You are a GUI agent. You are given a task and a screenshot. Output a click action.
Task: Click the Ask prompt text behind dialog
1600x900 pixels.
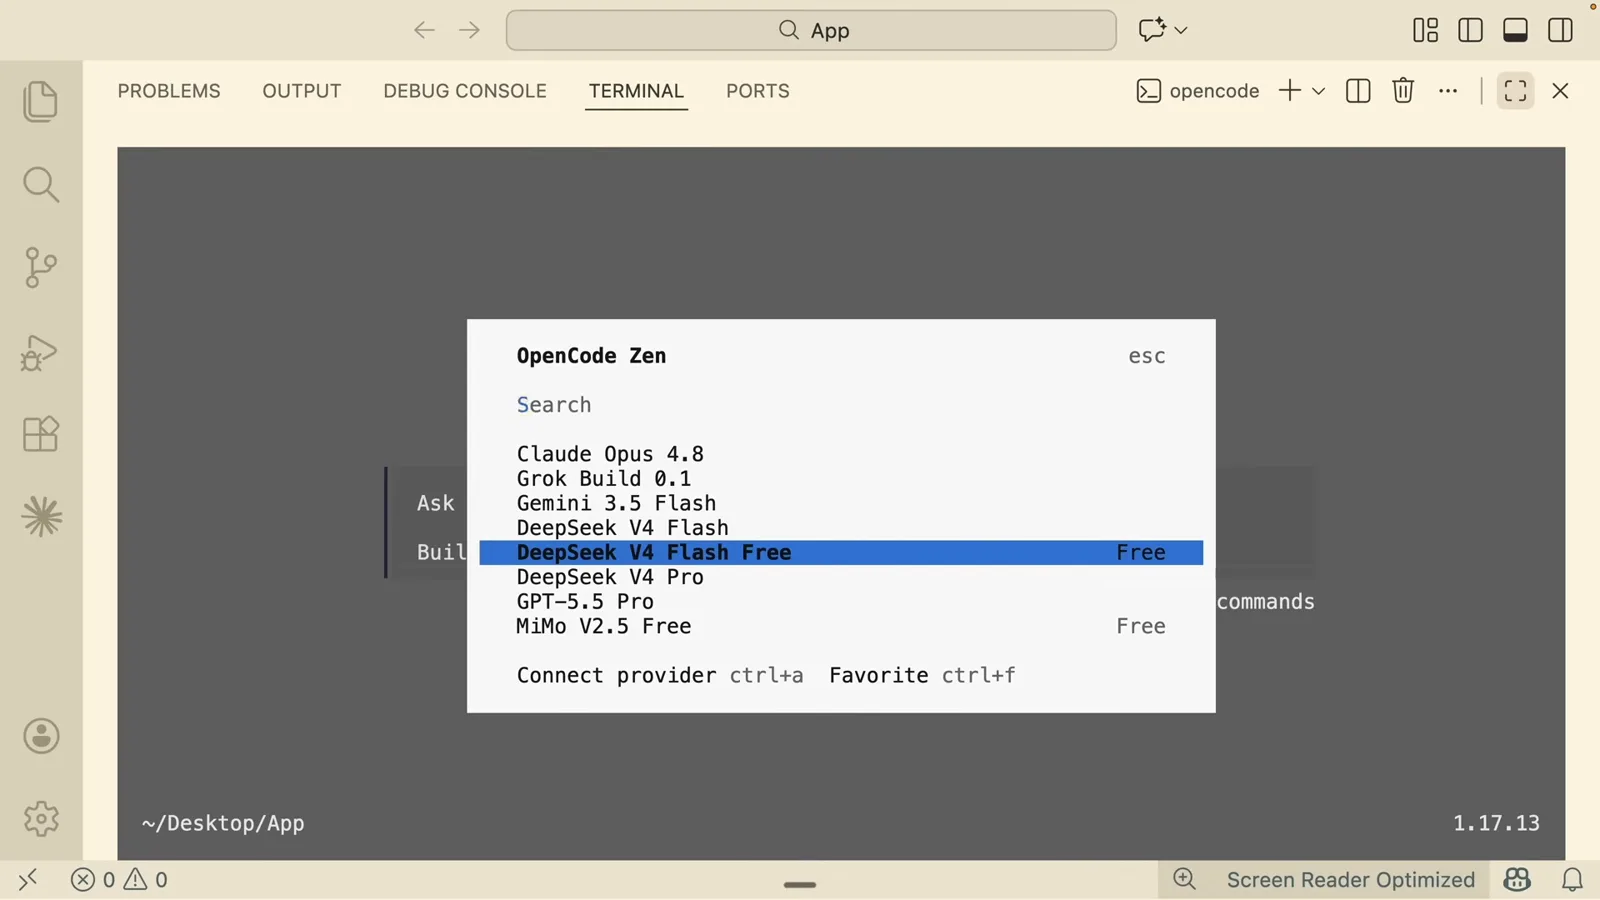[436, 503]
